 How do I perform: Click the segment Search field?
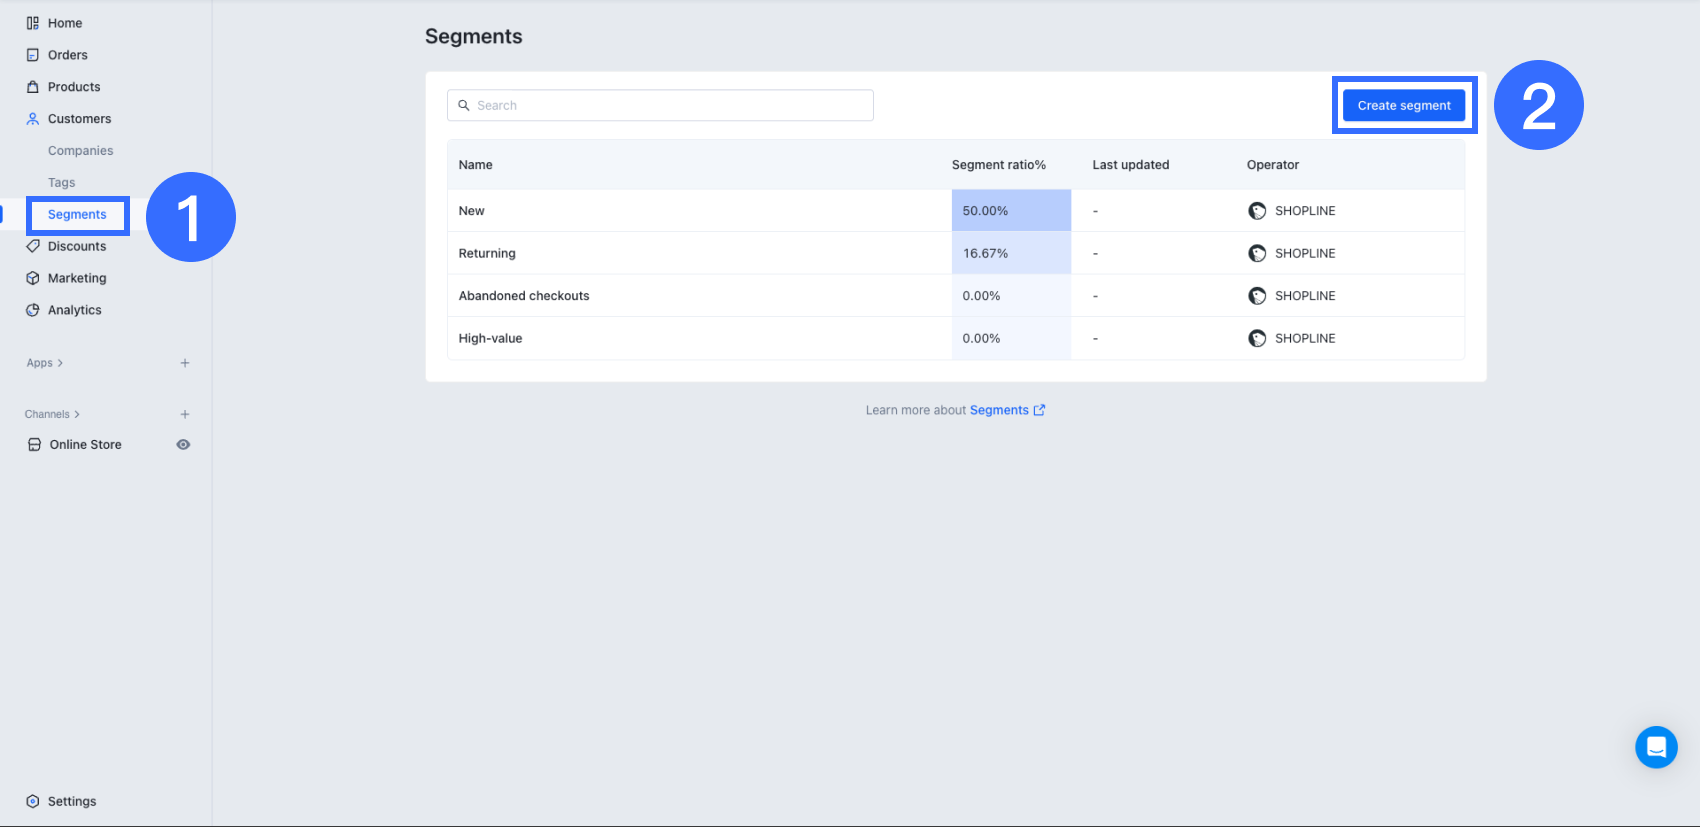click(660, 106)
